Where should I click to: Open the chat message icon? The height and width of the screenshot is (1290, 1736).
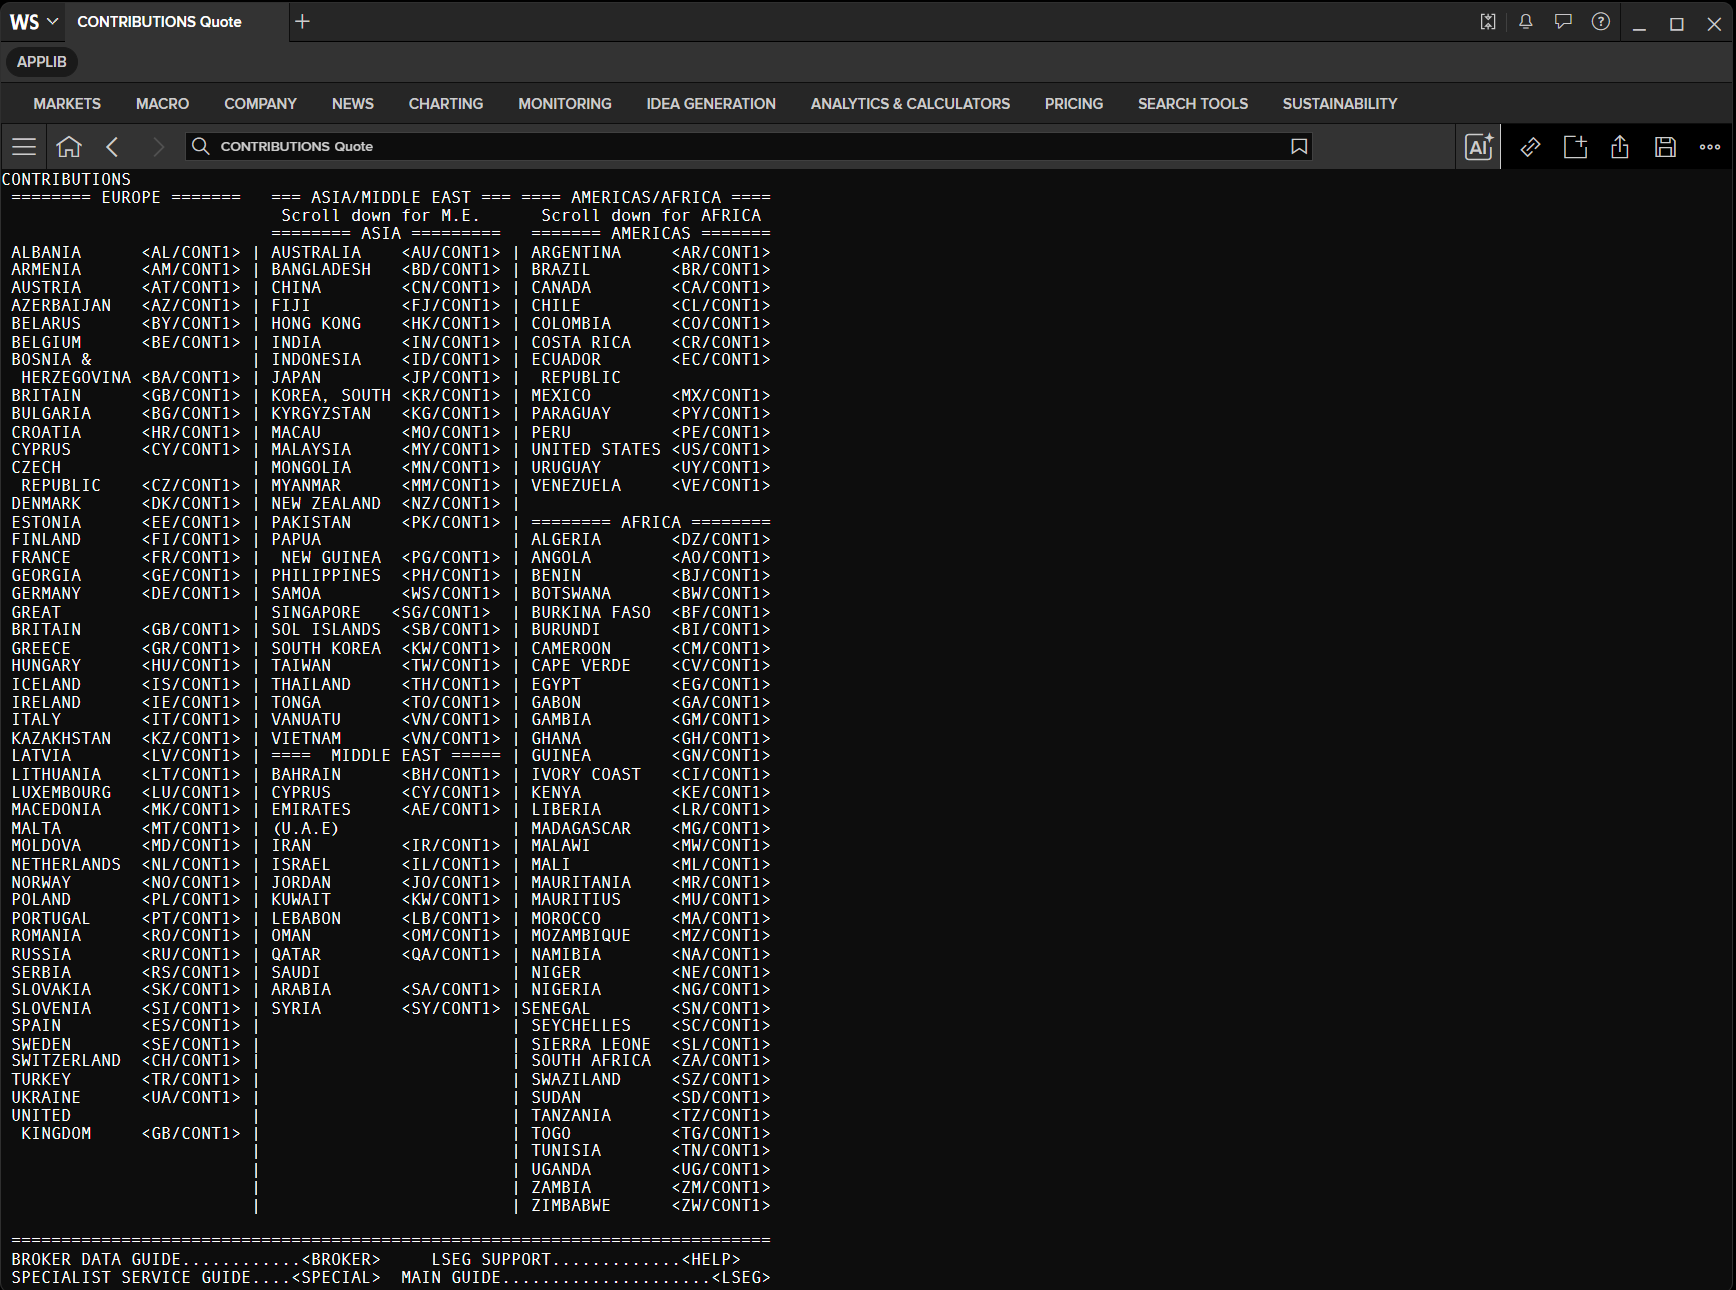coord(1563,22)
